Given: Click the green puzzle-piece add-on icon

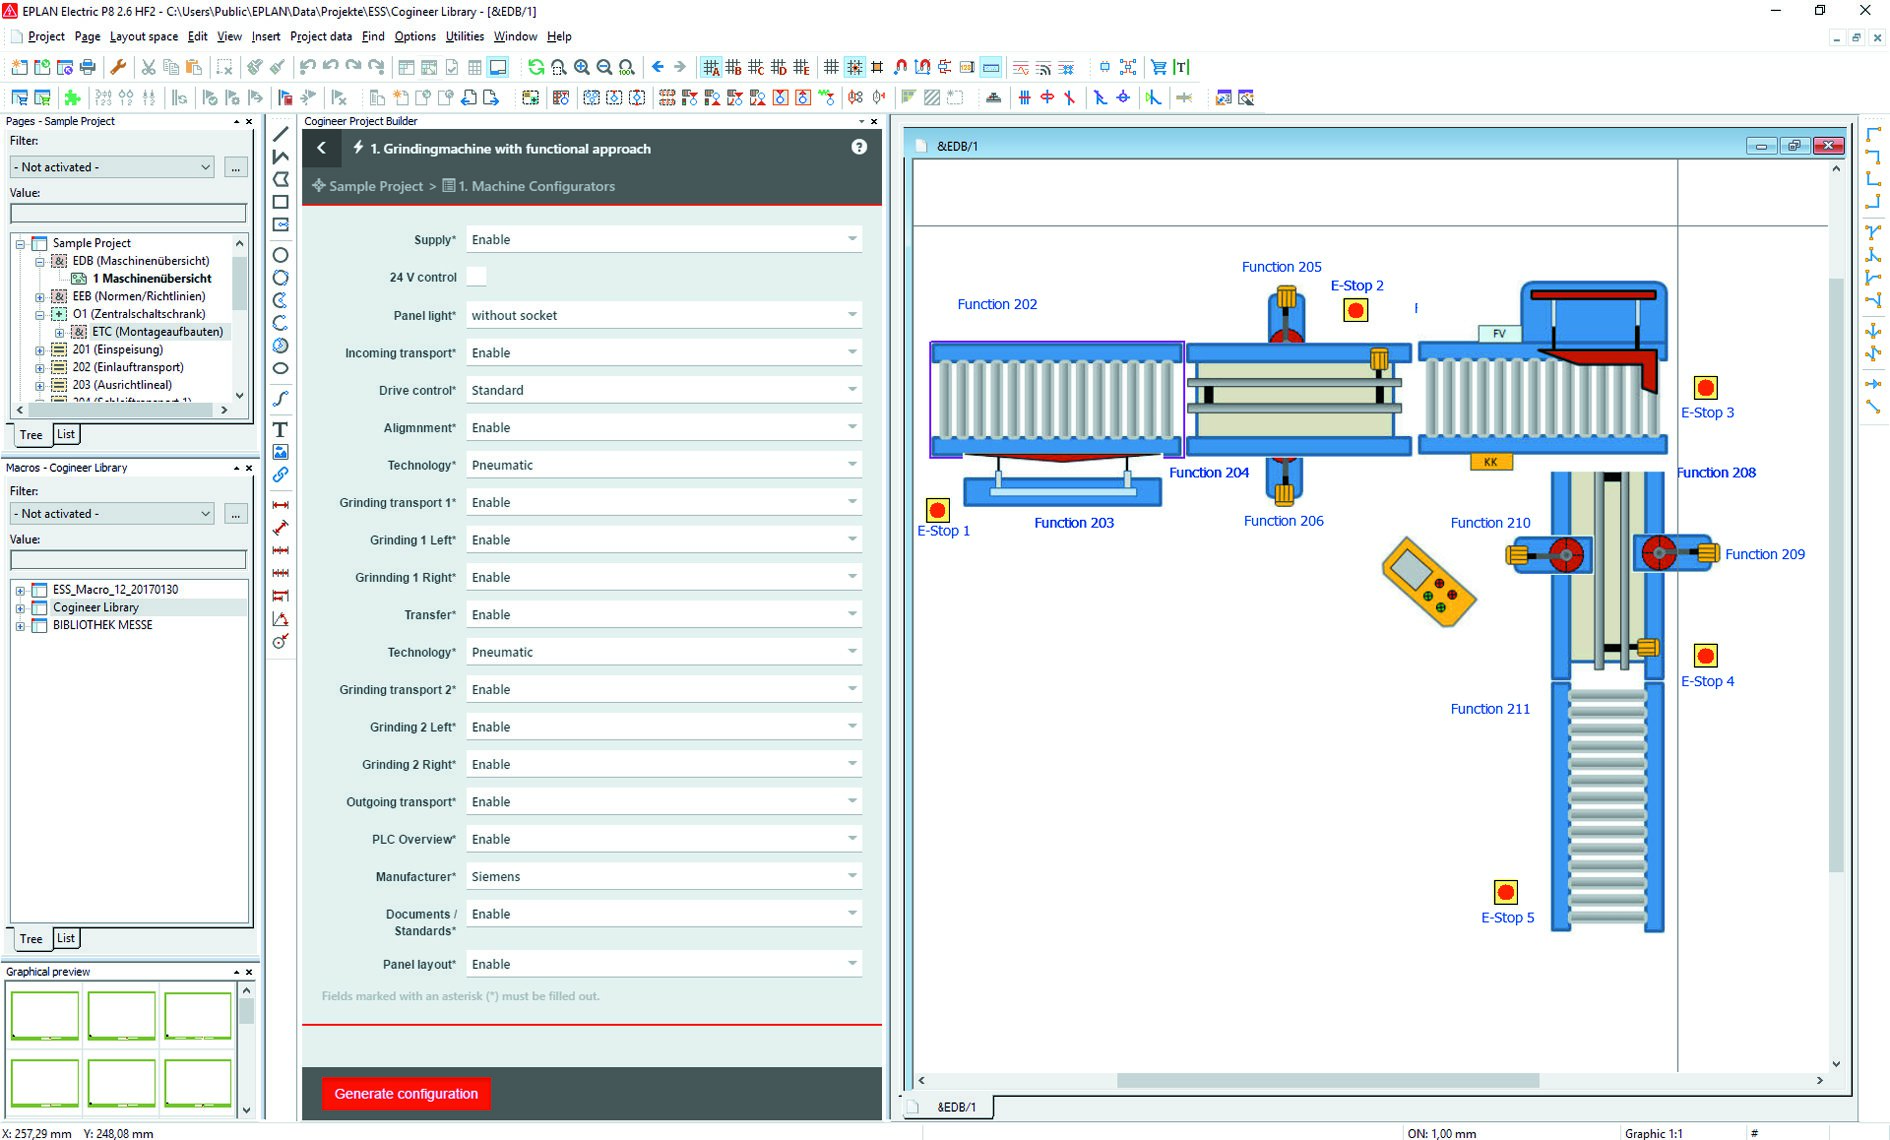Looking at the screenshot, I should (x=72, y=97).
